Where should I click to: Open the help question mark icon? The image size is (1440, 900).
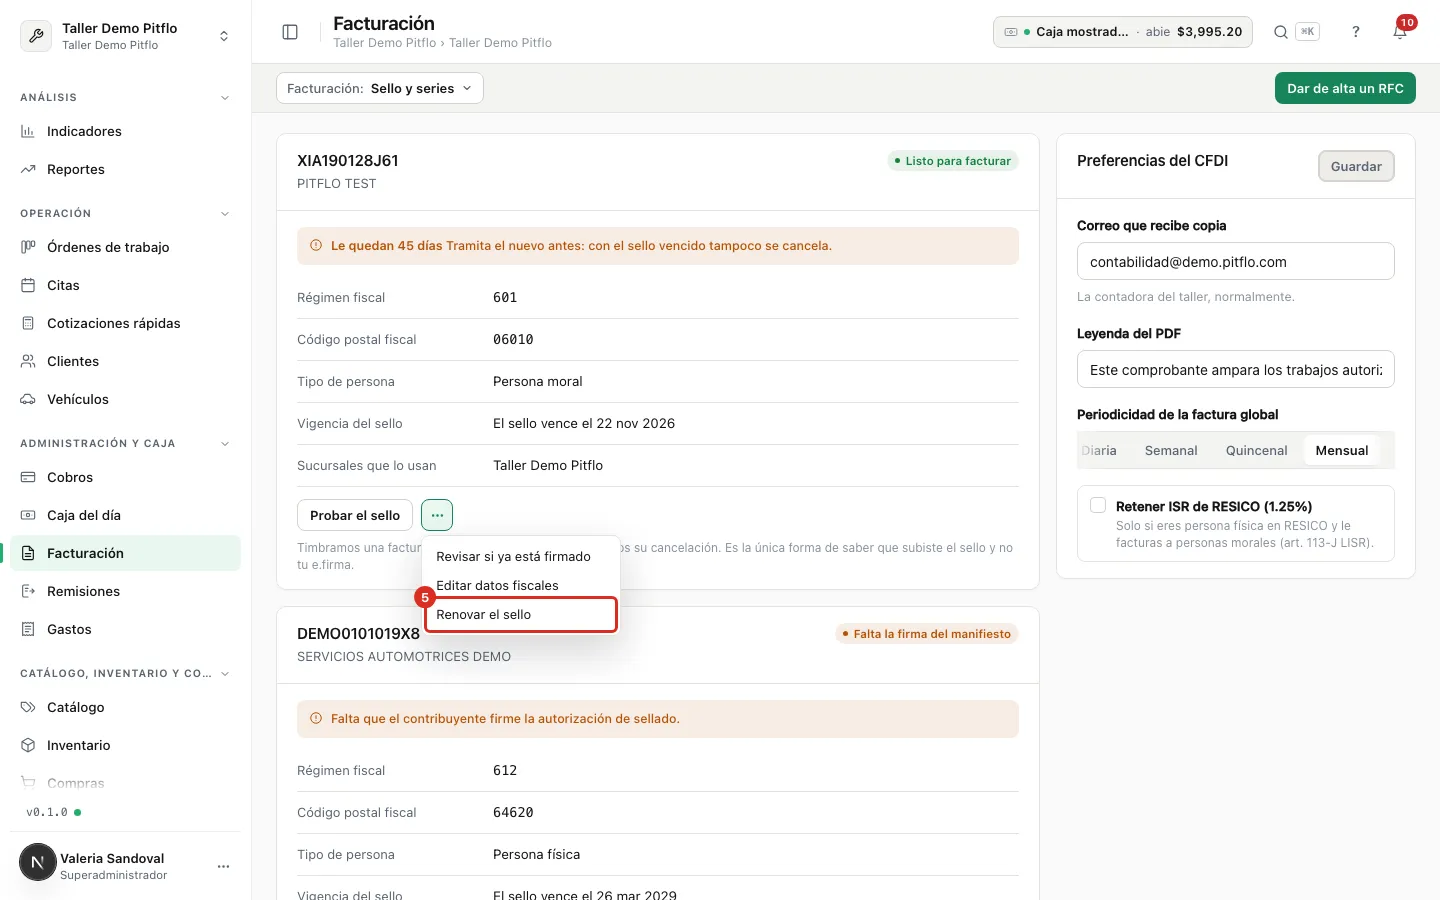[1356, 32]
